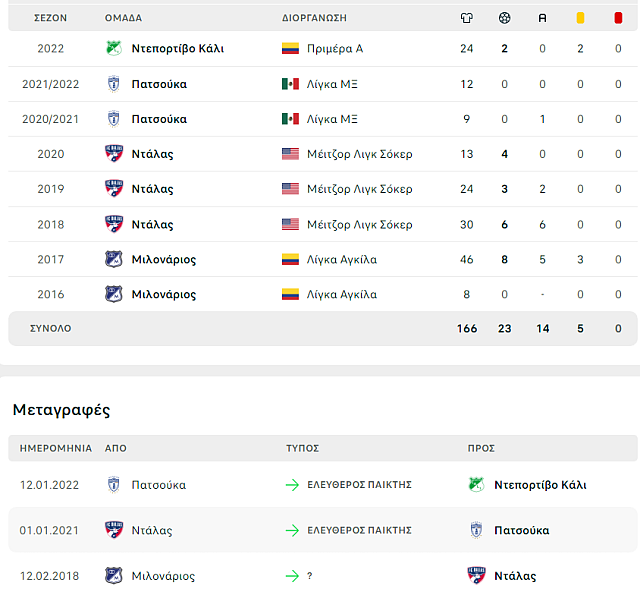The height and width of the screenshot is (595, 640).
Task: Click the shirt appearances column icon
Action: (x=467, y=18)
